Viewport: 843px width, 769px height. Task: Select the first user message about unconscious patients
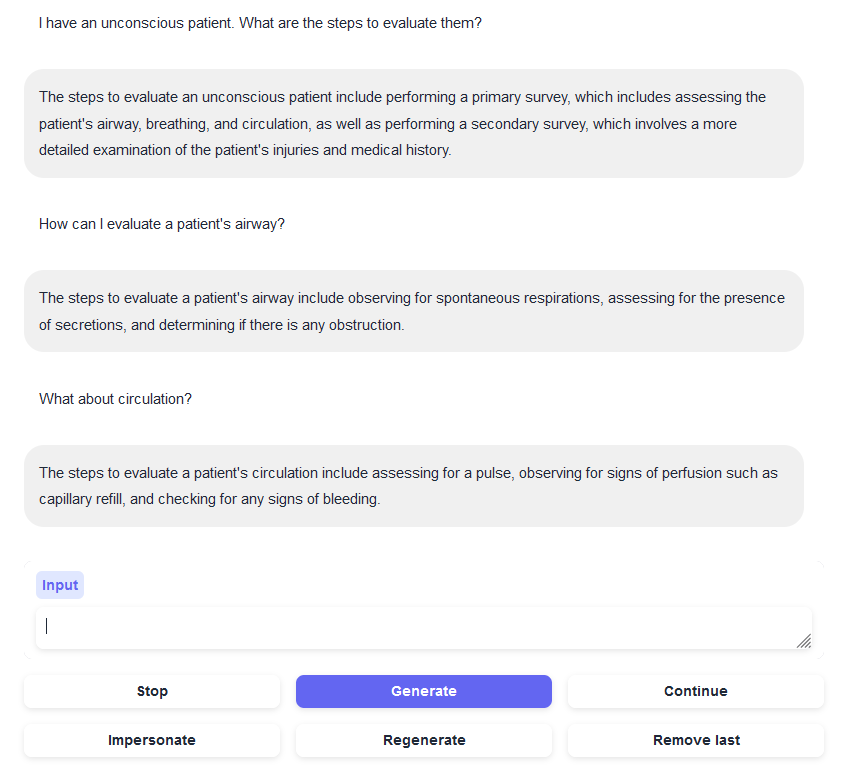click(259, 22)
